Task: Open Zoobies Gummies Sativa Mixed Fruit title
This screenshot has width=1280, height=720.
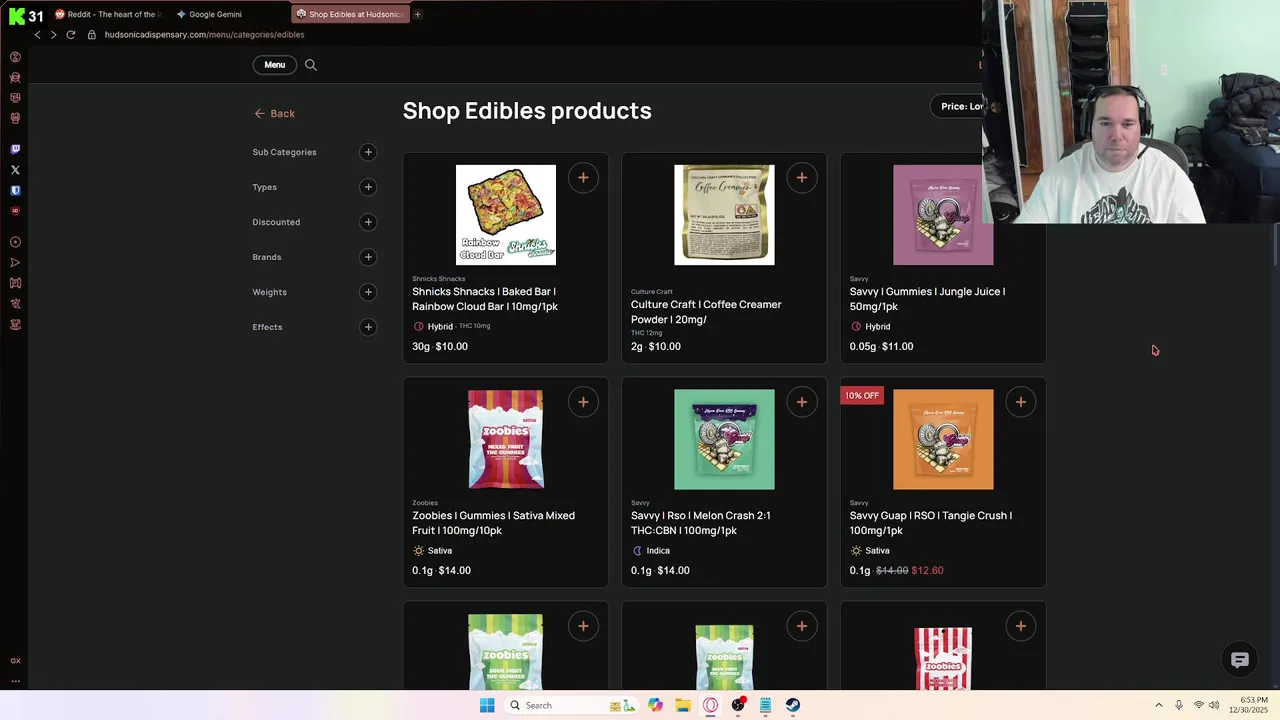Action: coord(493,523)
